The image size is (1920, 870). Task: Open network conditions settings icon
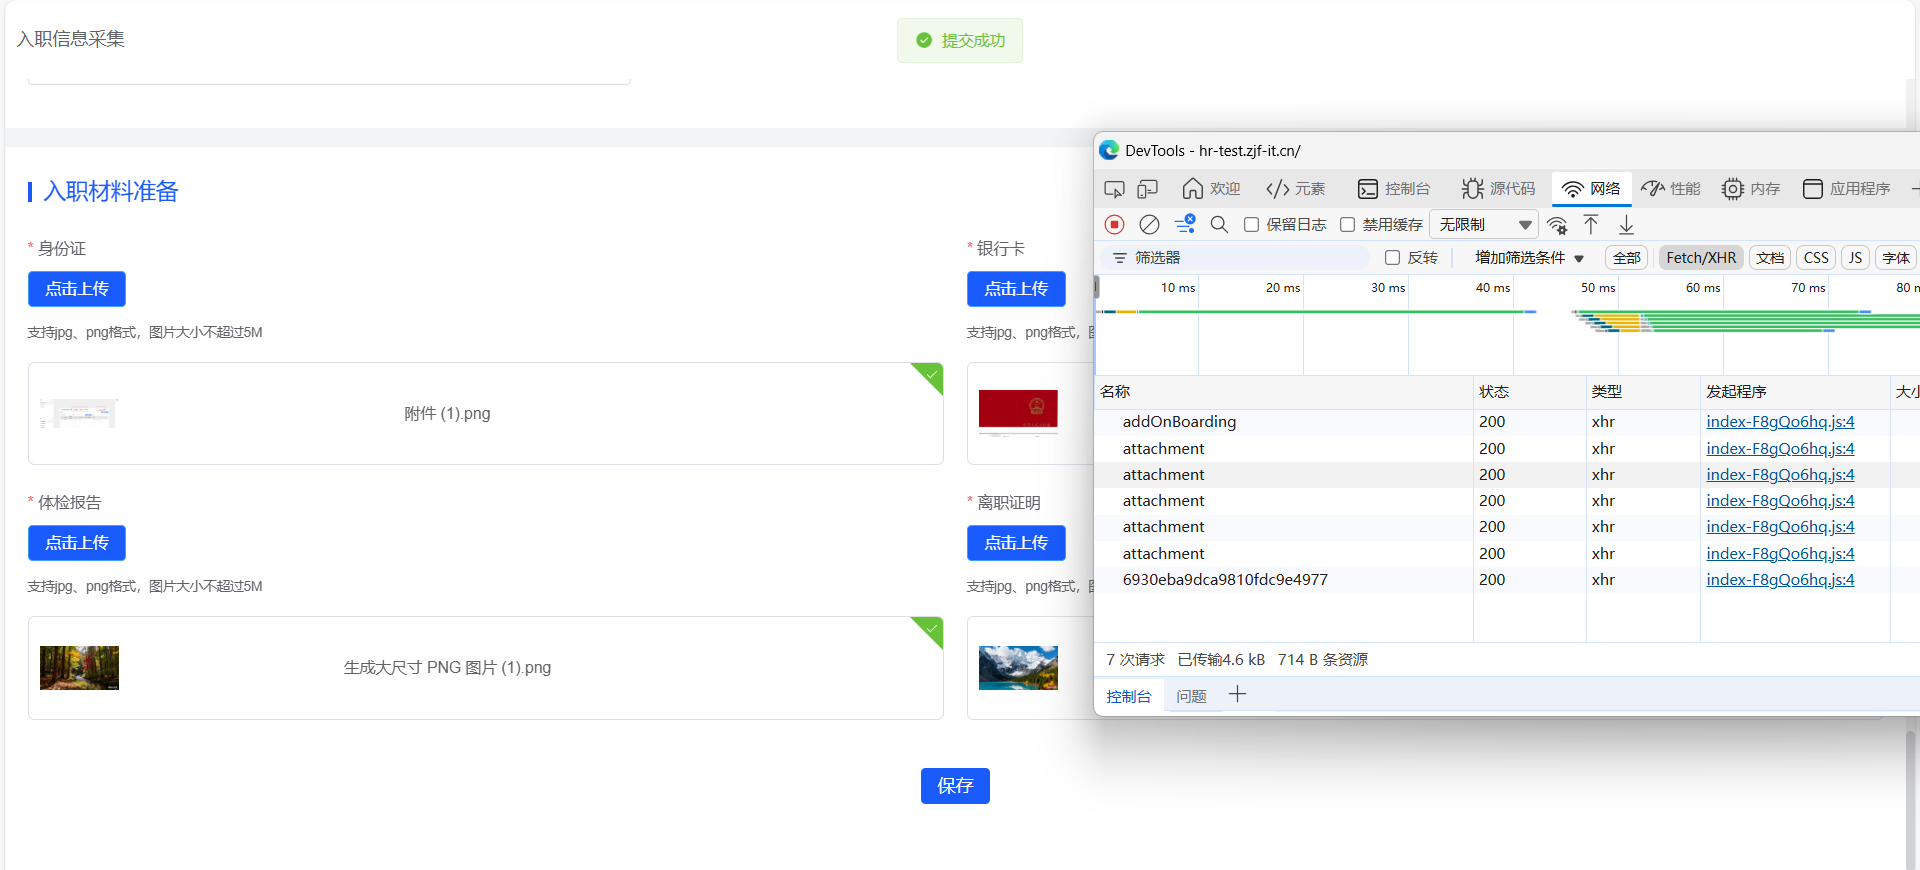[x=1557, y=225]
